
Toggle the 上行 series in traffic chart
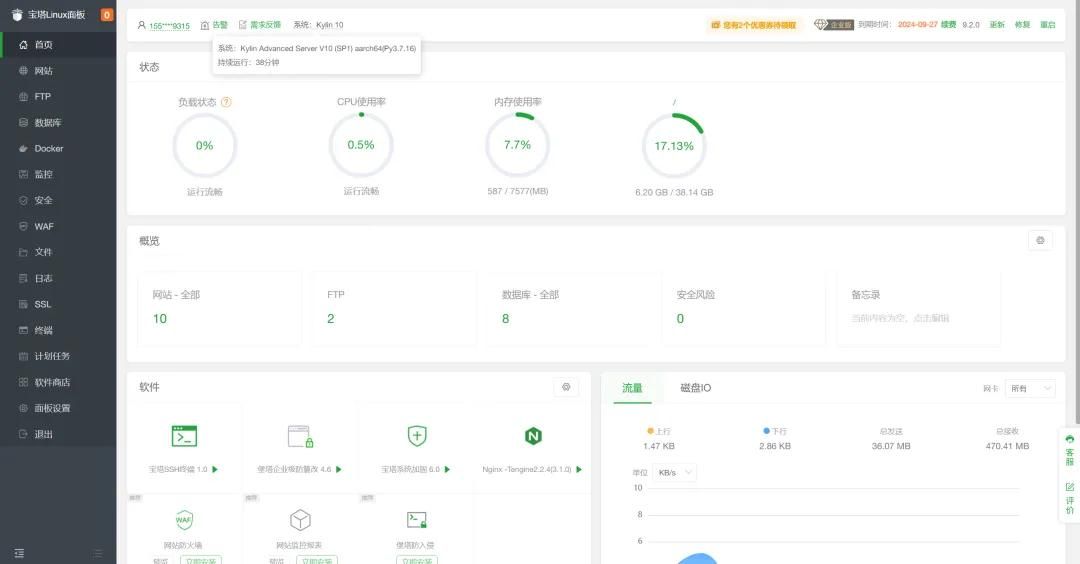(658, 431)
